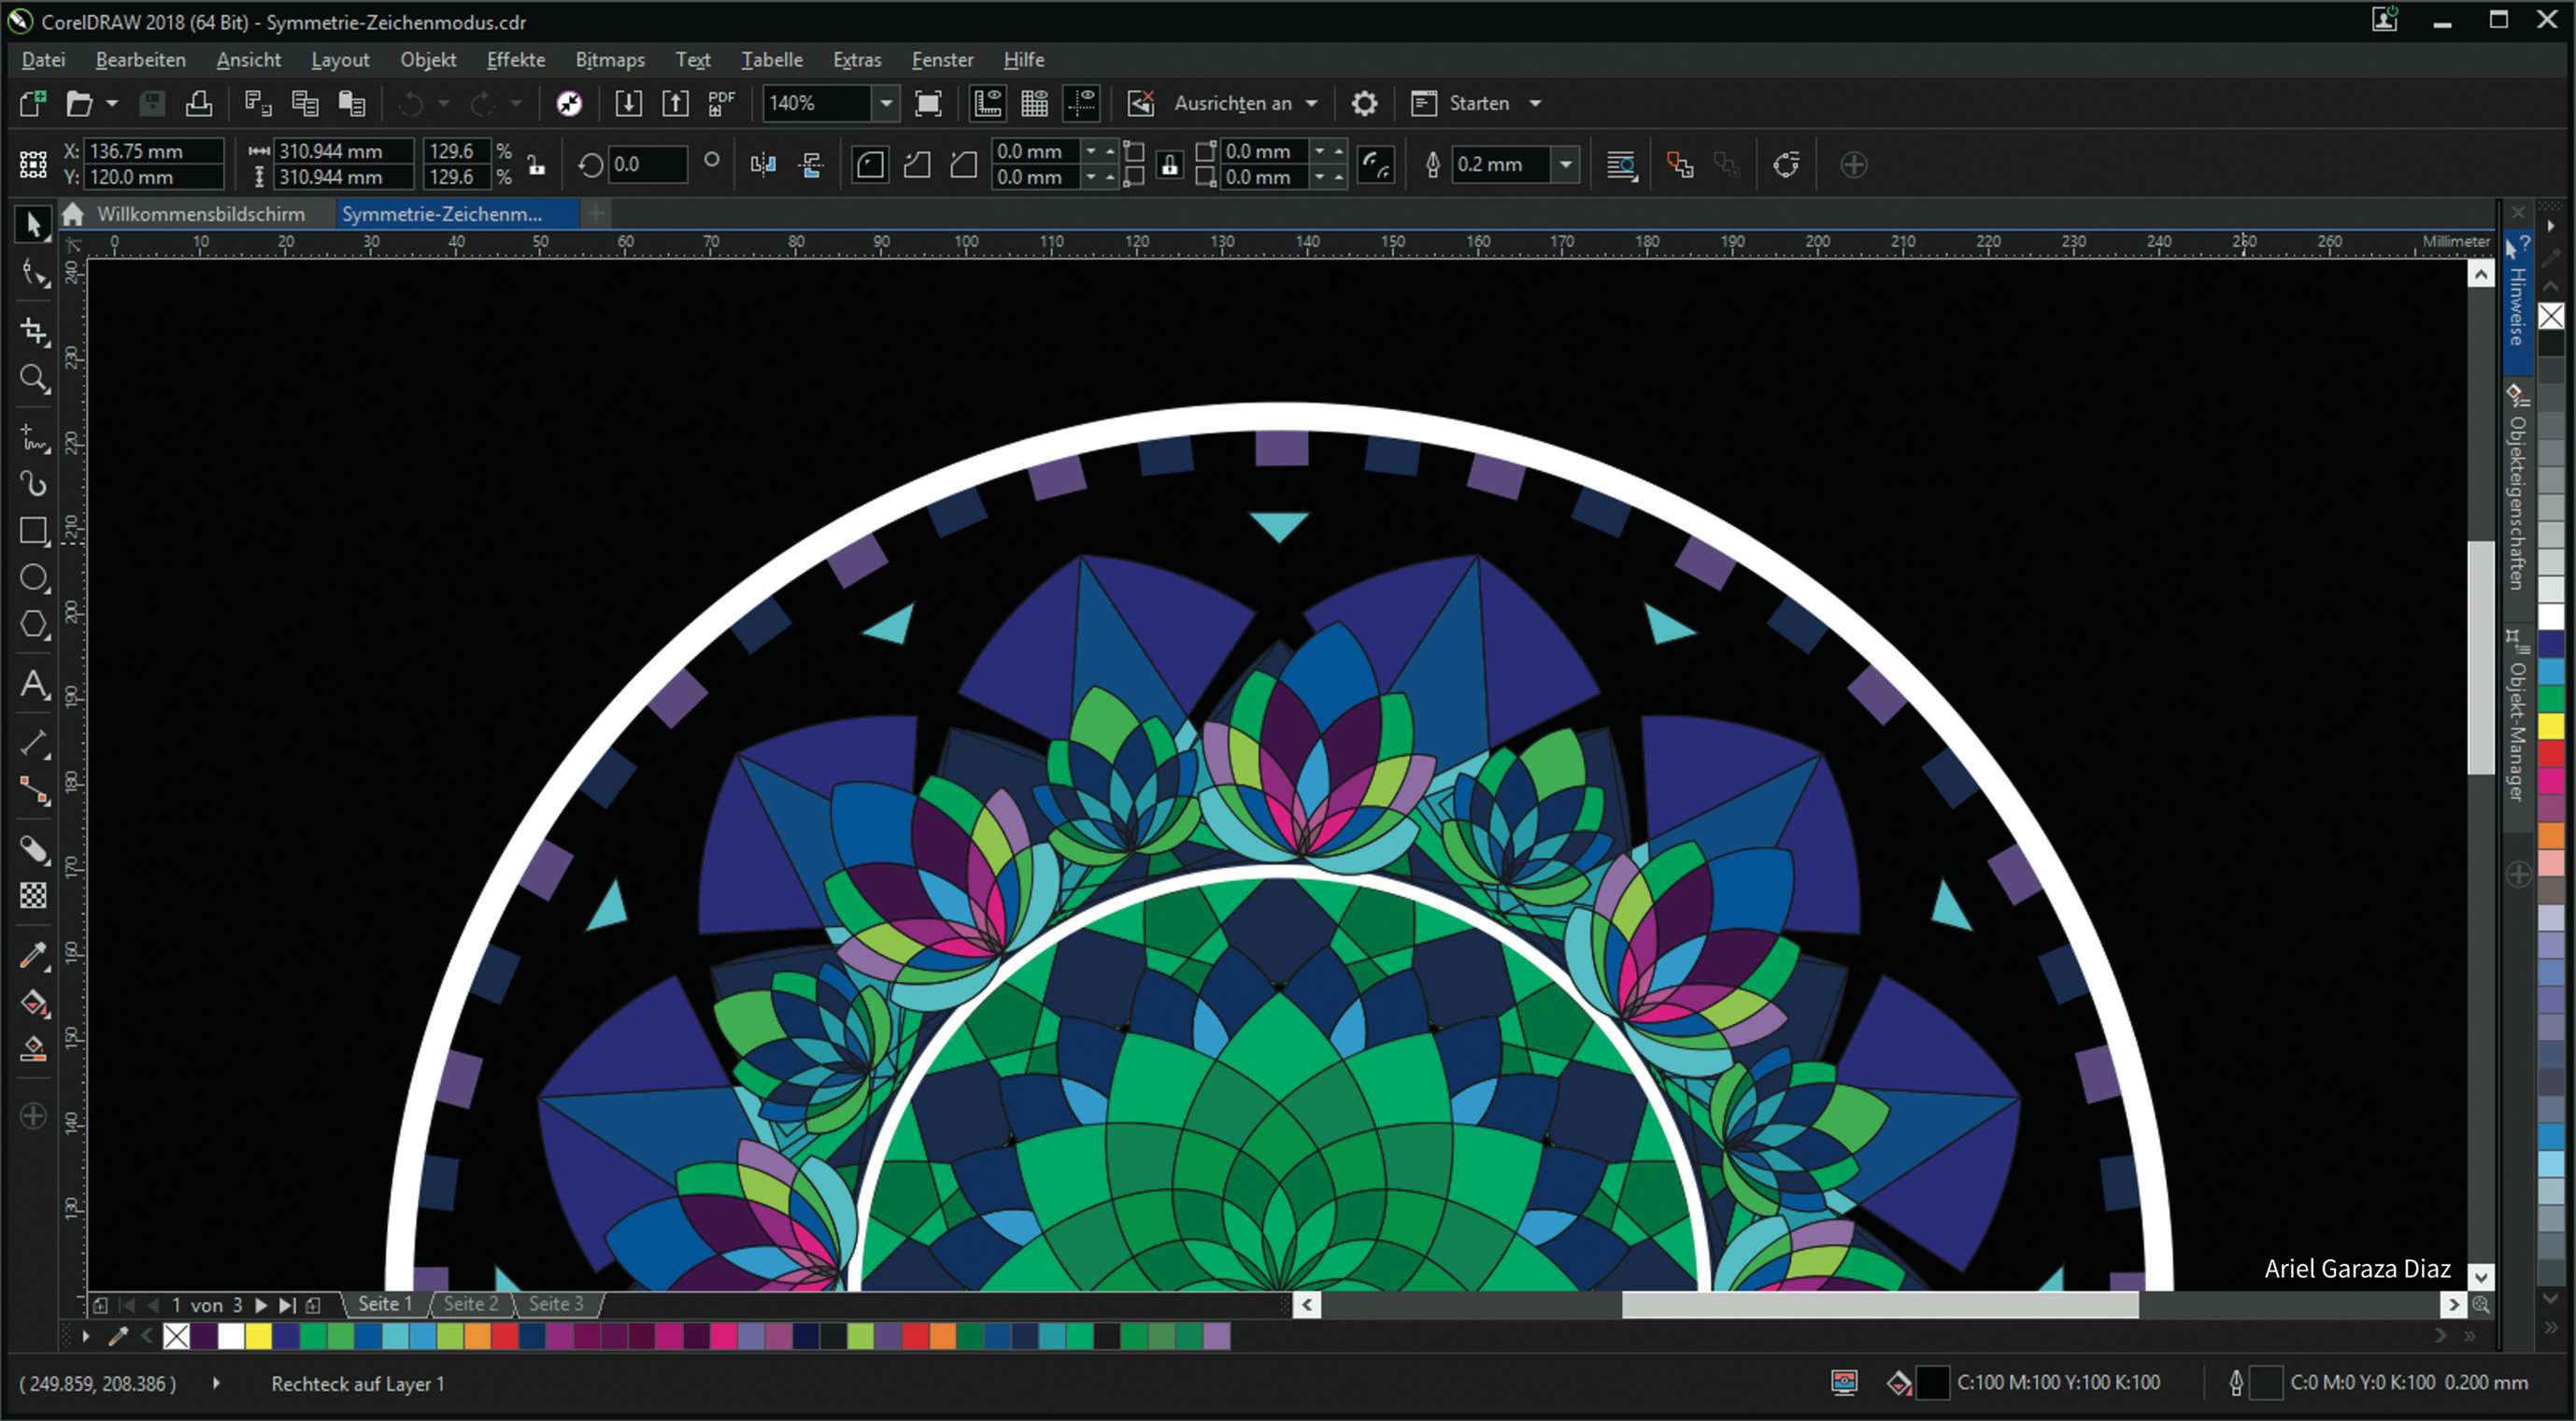This screenshot has width=2576, height=1421.
Task: Select the Crop tool
Action: 34,331
